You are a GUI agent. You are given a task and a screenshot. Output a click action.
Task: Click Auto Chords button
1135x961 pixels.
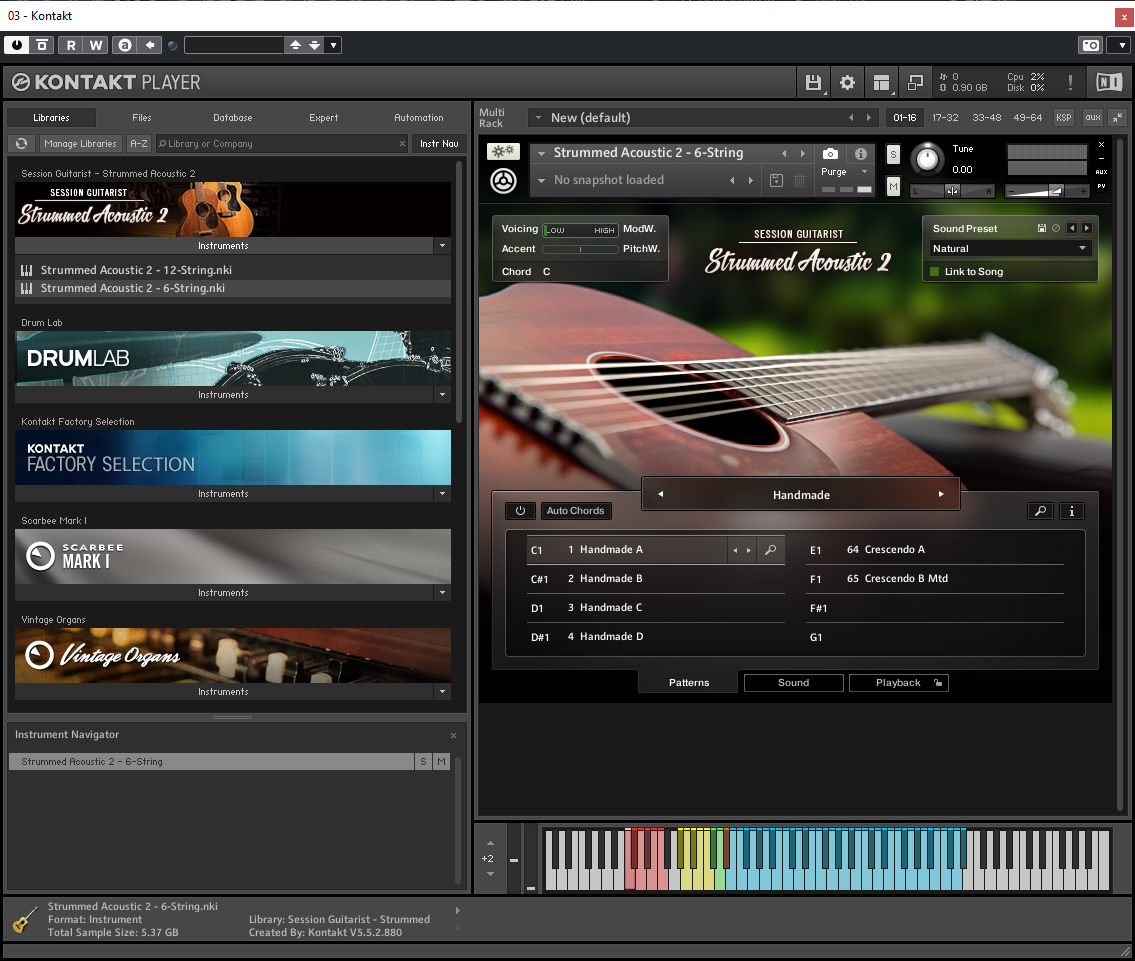(575, 511)
